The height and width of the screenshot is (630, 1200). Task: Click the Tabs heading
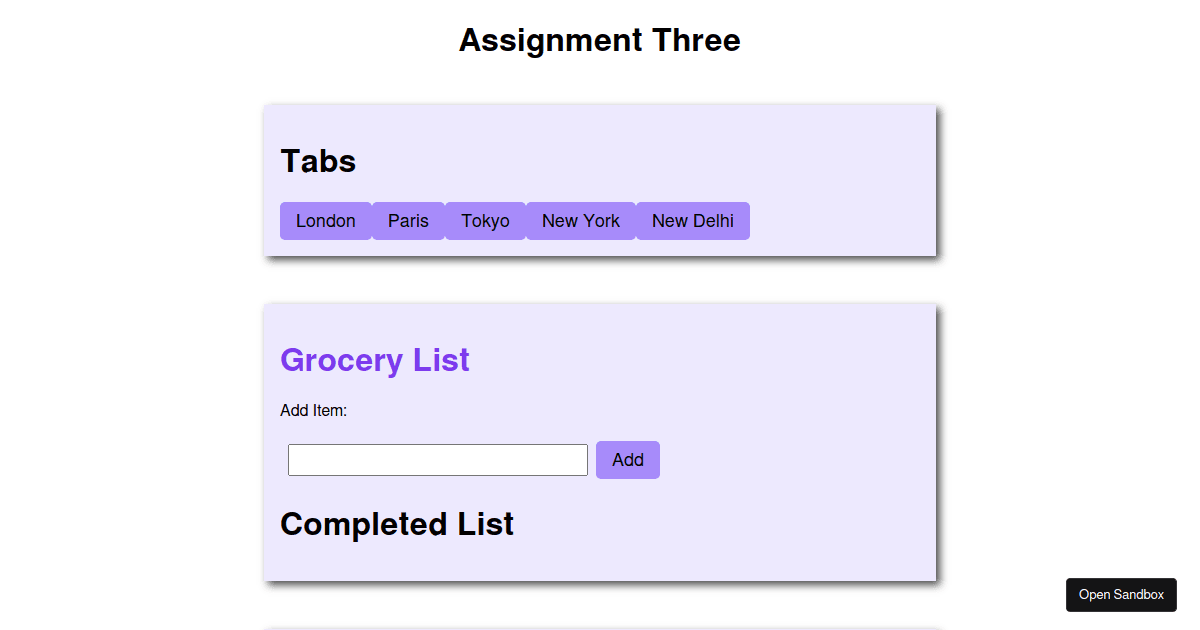click(x=318, y=161)
